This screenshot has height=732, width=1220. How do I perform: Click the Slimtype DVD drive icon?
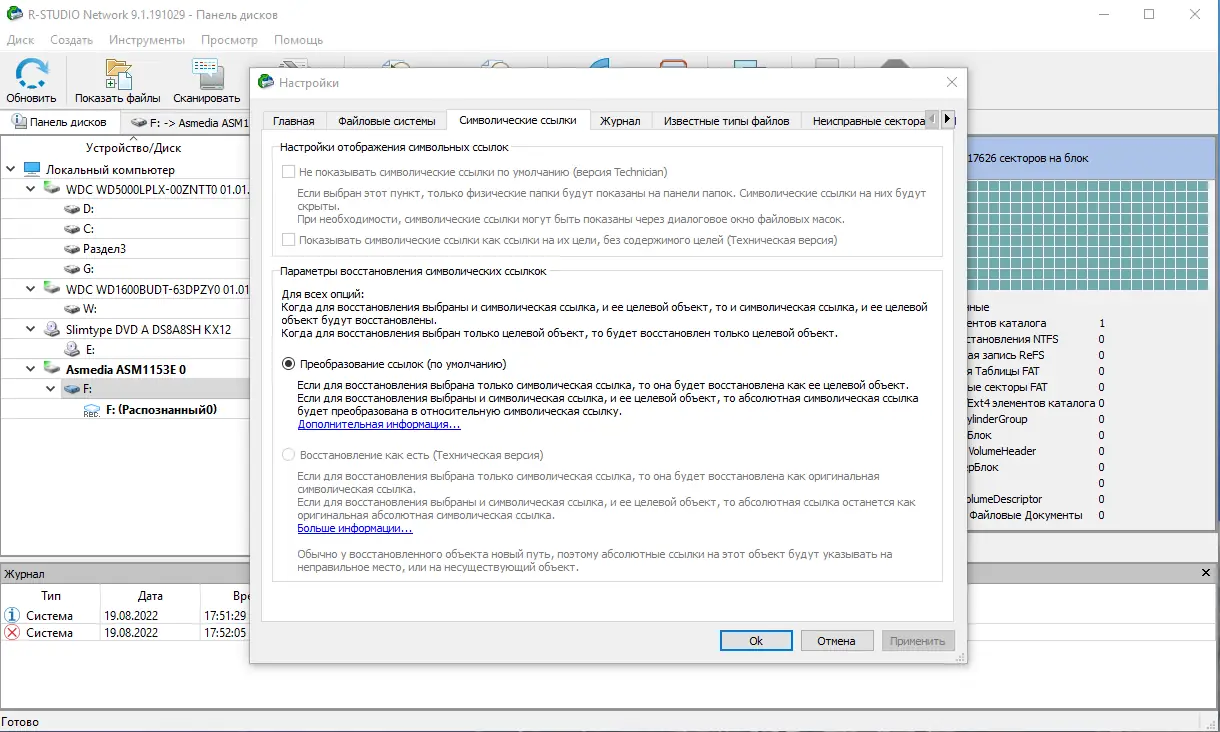(51, 329)
